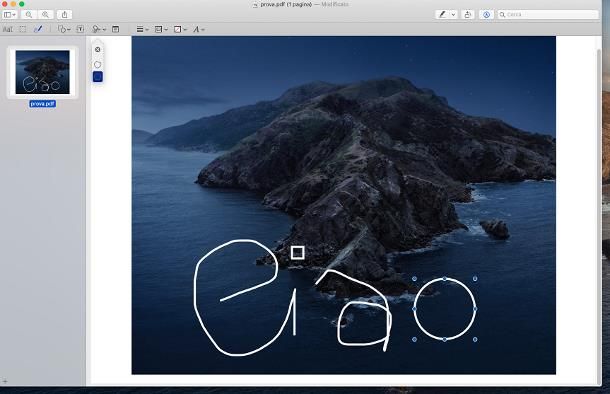Grab the circle's left middle handle
This screenshot has height=394, width=610.
coord(414,309)
